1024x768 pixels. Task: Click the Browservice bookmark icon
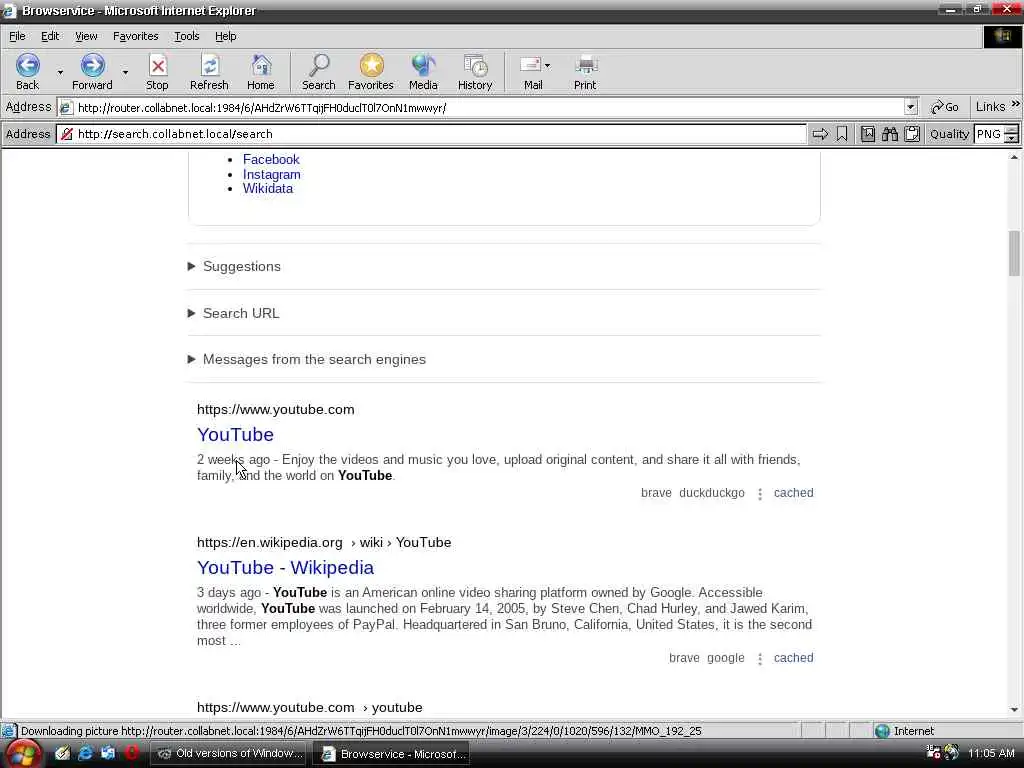[842, 134]
